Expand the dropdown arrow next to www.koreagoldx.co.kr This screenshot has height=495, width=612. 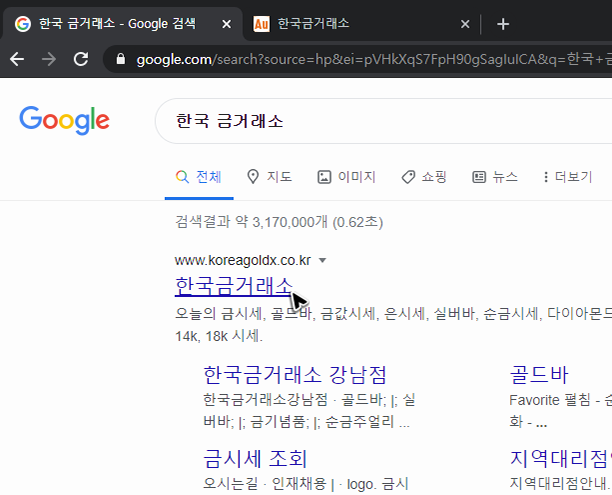(322, 260)
